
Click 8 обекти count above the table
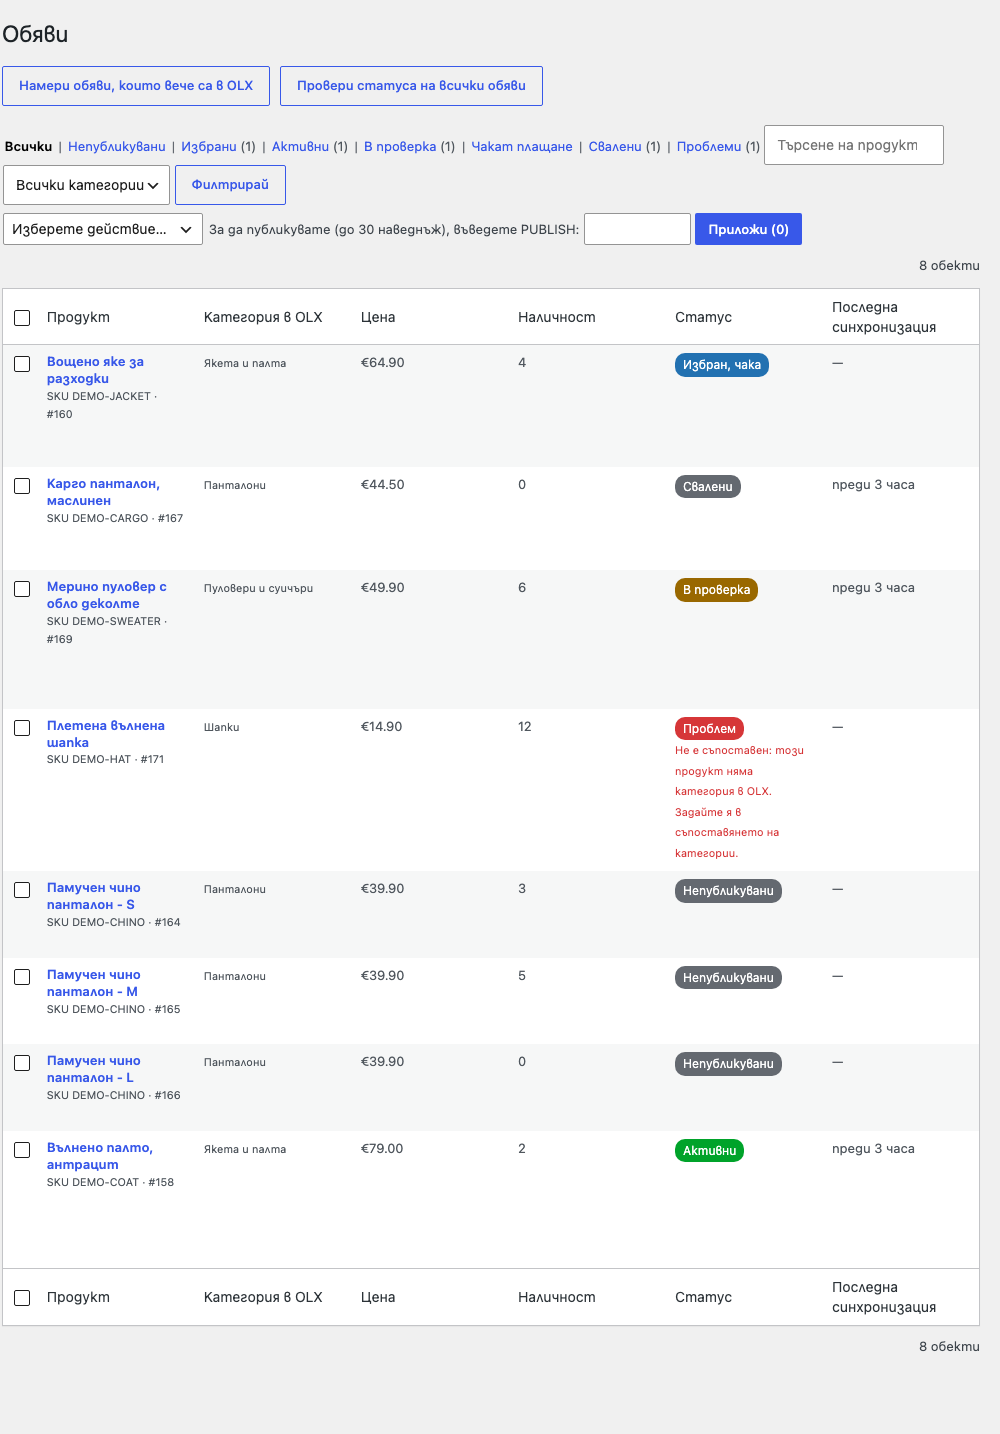click(949, 266)
